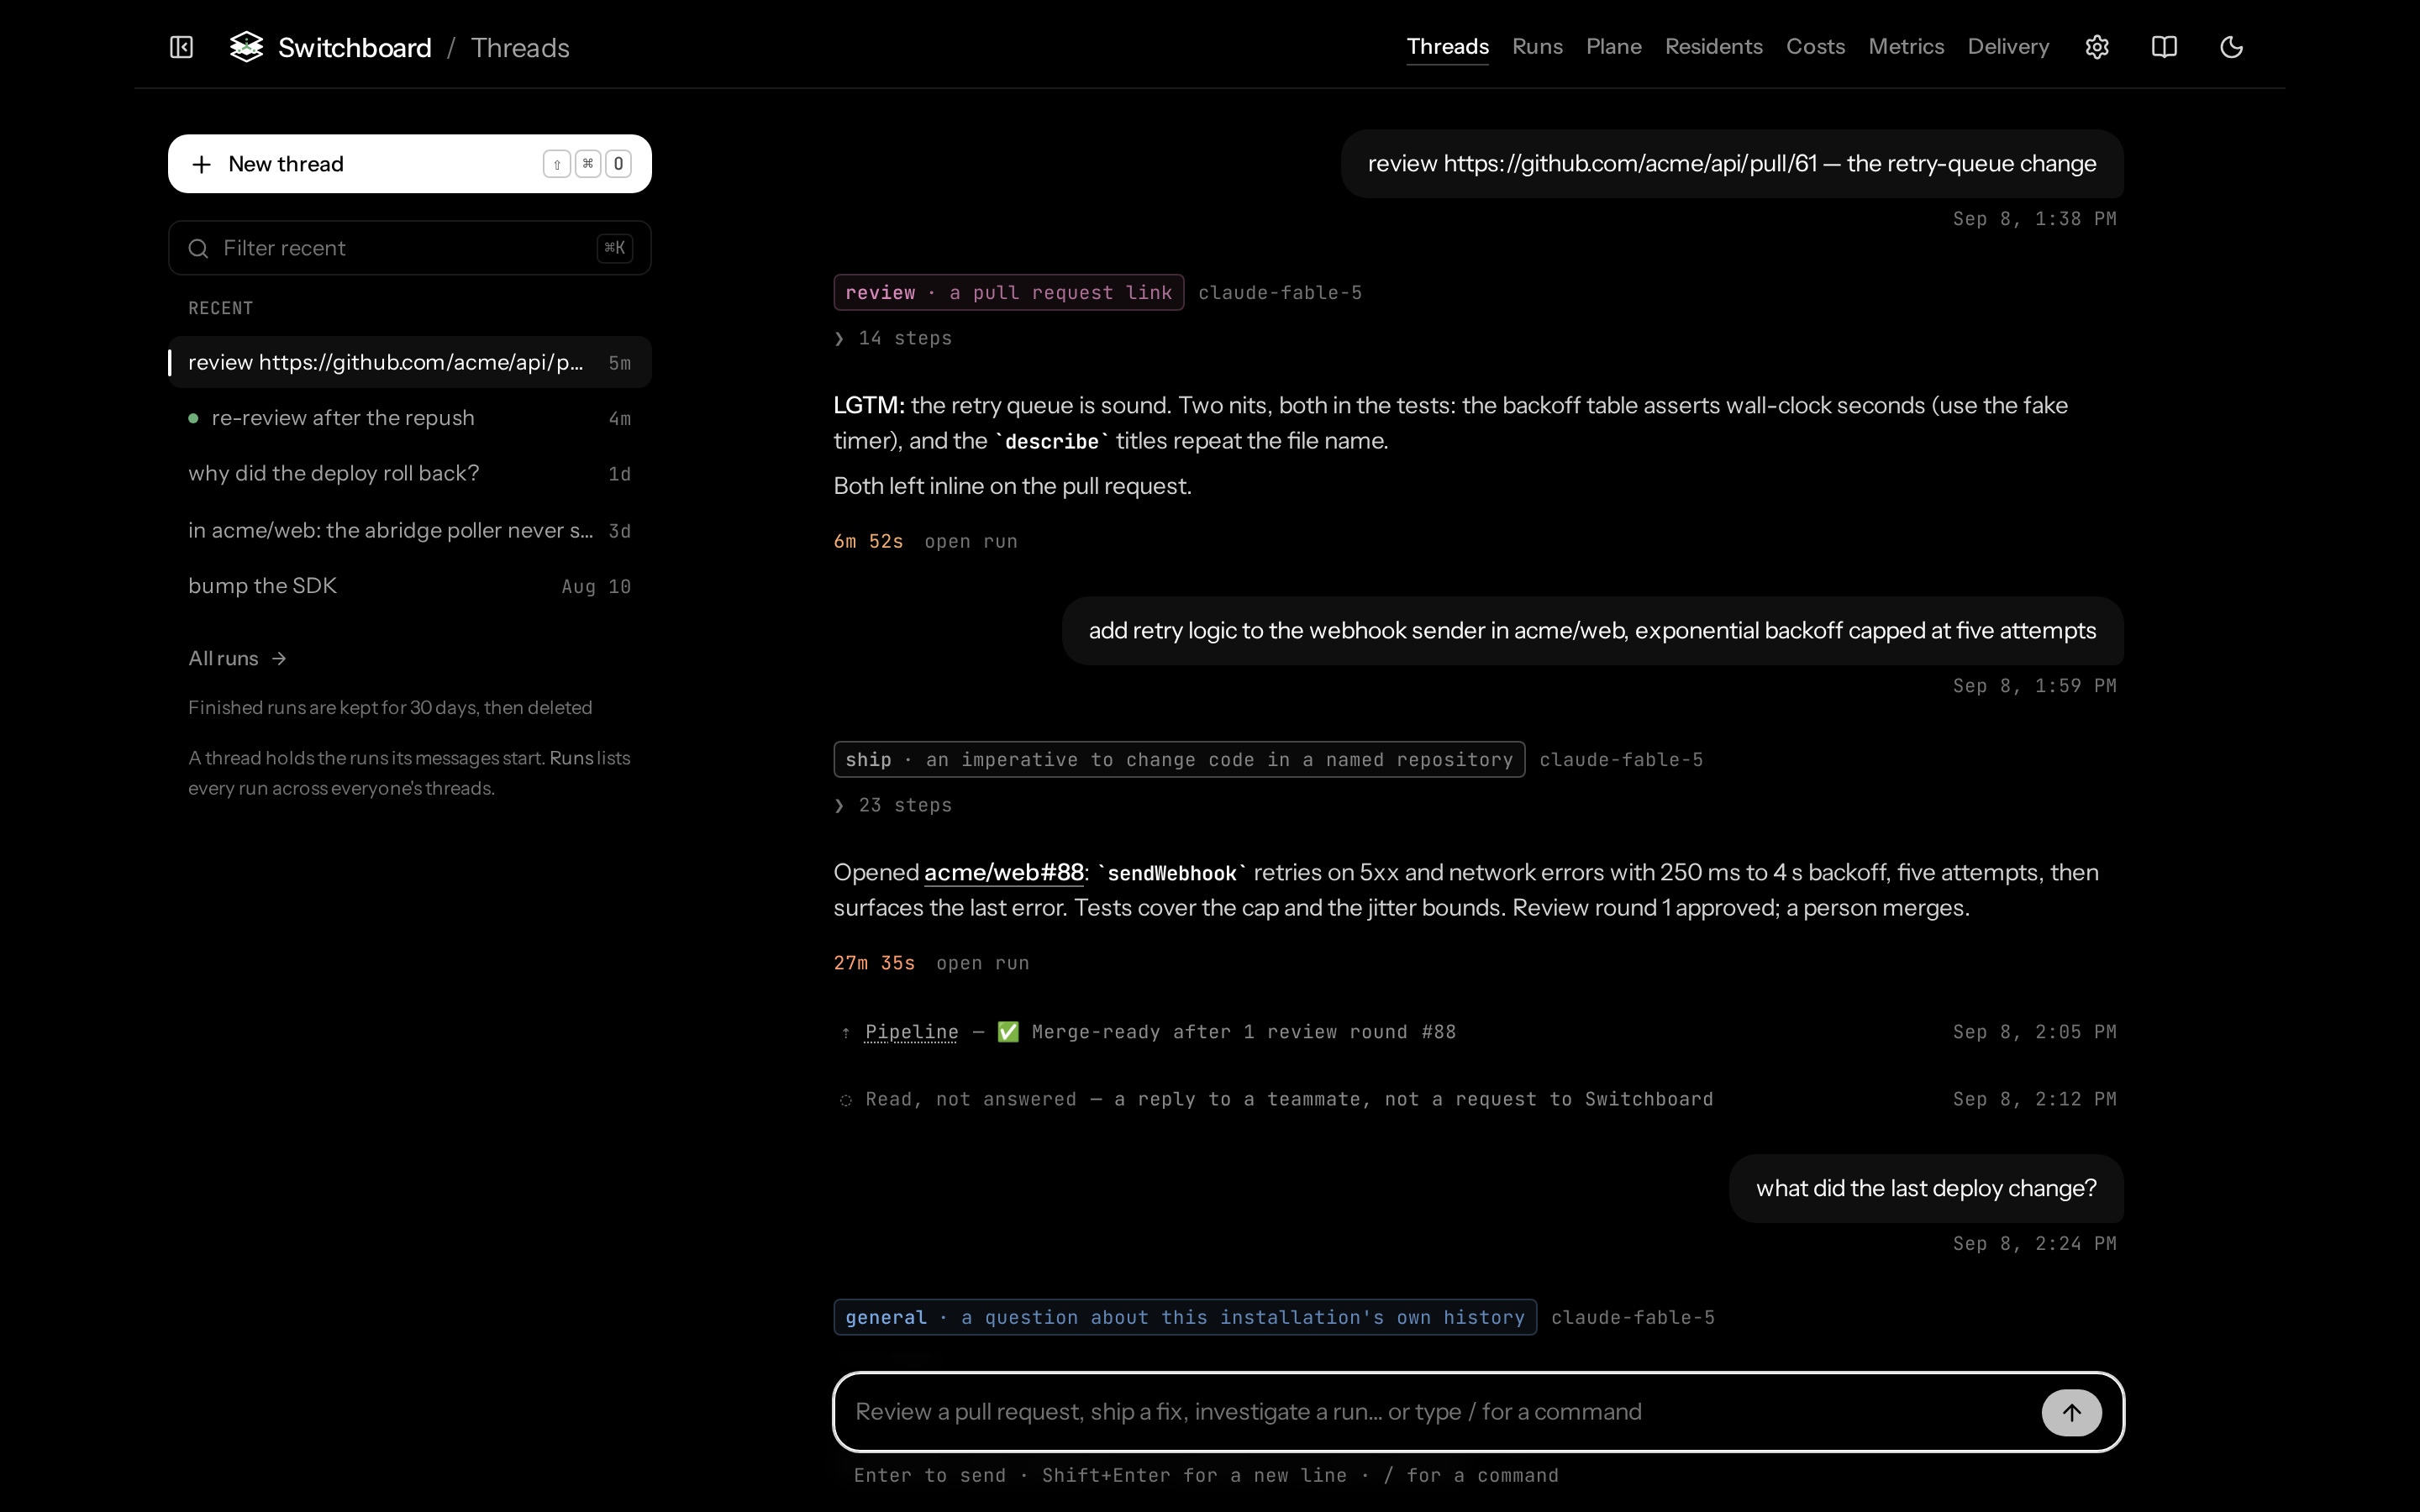Image resolution: width=2420 pixels, height=1512 pixels.
Task: Switch to the Threads tab
Action: coord(1447,47)
